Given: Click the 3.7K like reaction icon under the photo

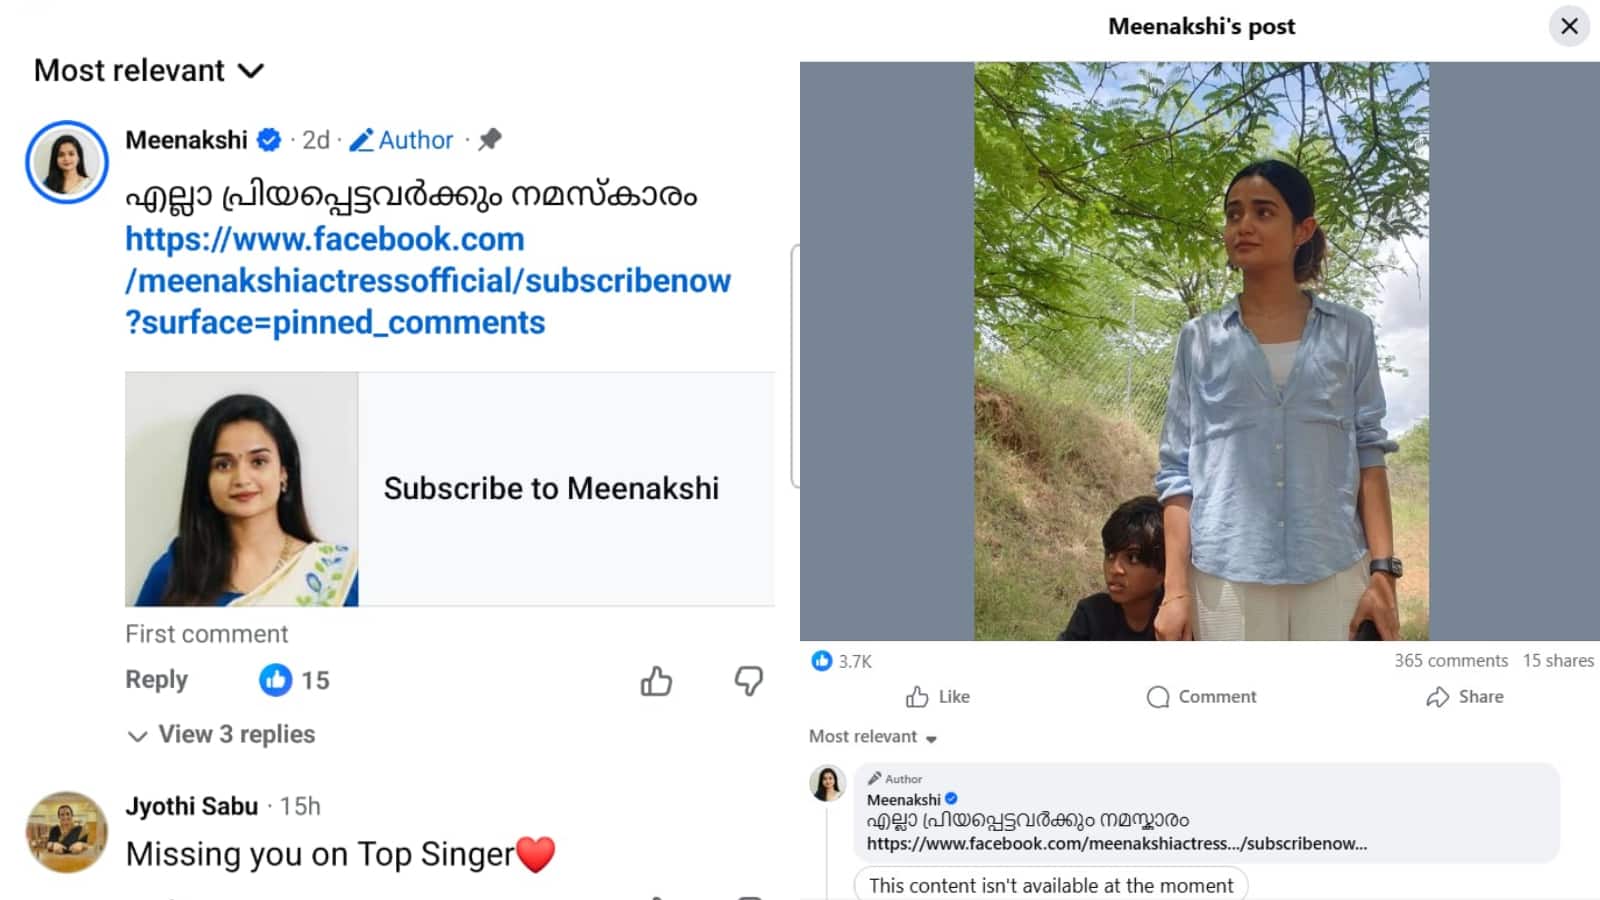Looking at the screenshot, I should [x=822, y=661].
